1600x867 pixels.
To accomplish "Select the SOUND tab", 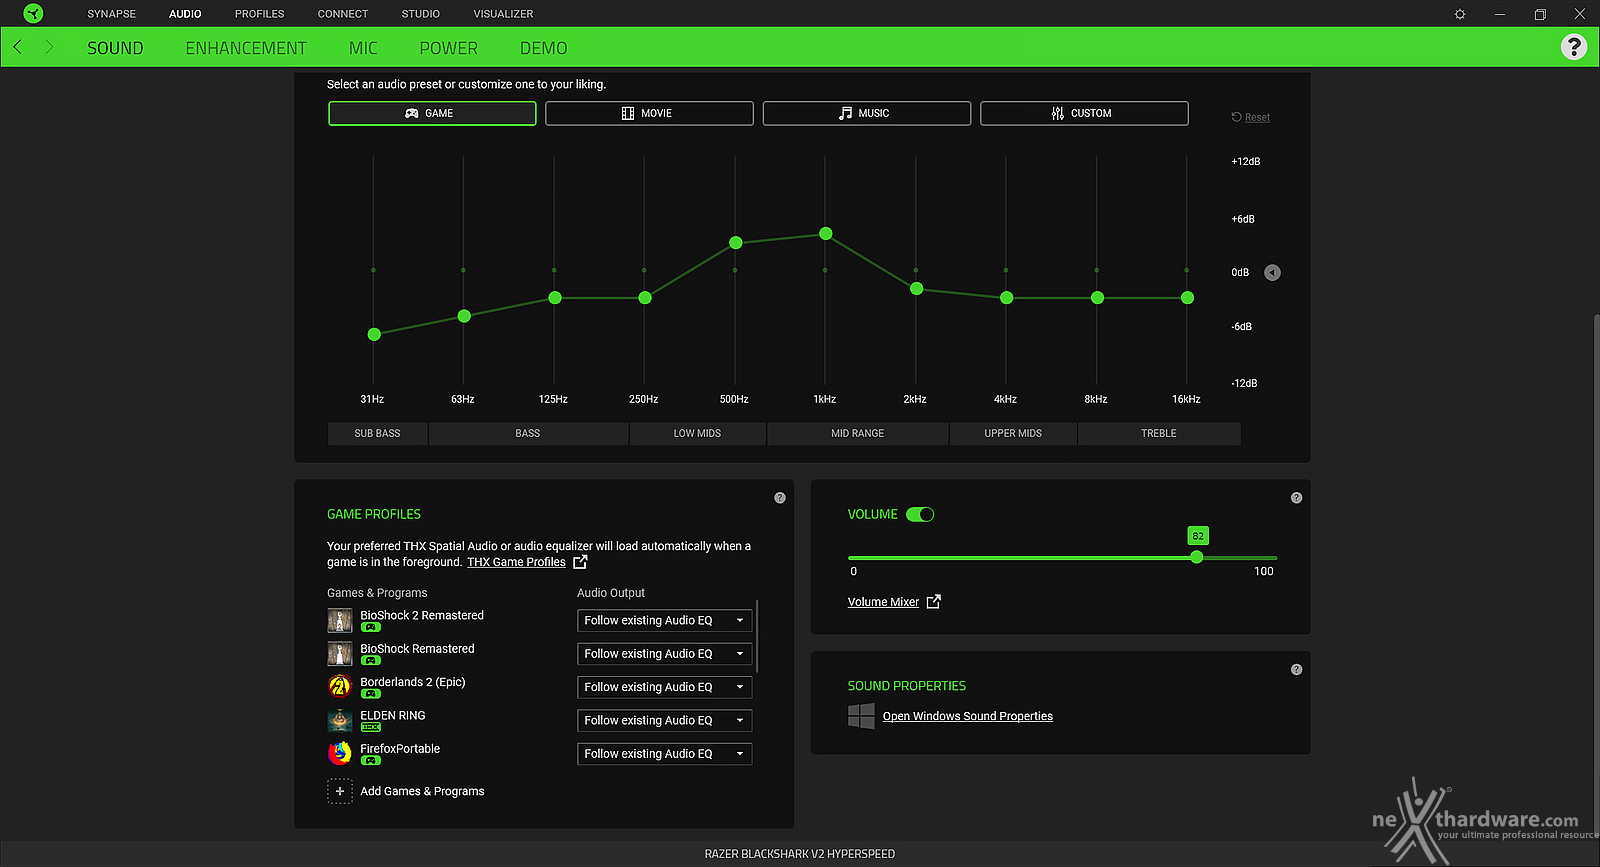I will coord(115,48).
